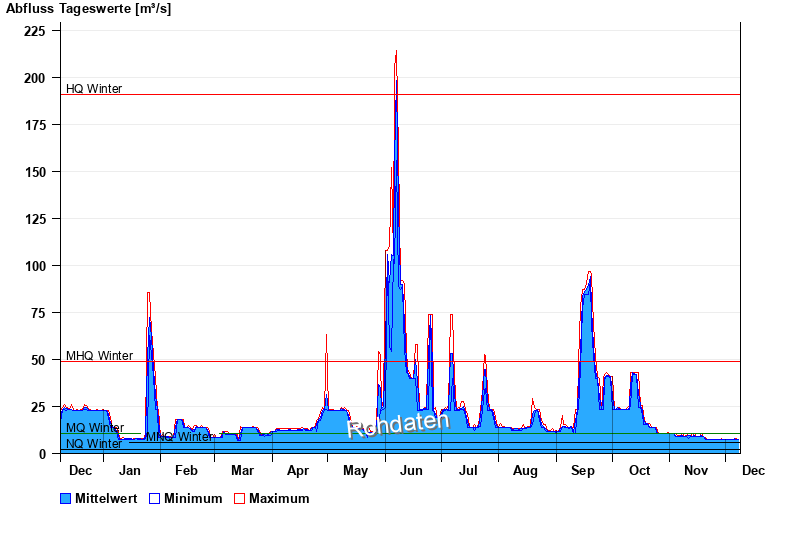Click the highest peak at early June
Viewport: 800px width, 550px height.
coord(396,53)
